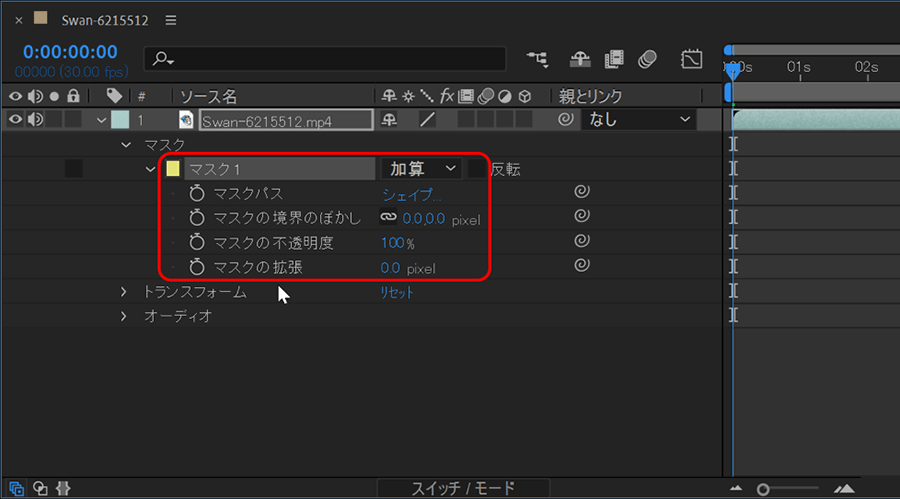Enable stopwatch for マスクの不透明度
Image resolution: width=900 pixels, height=499 pixels.
(x=197, y=242)
